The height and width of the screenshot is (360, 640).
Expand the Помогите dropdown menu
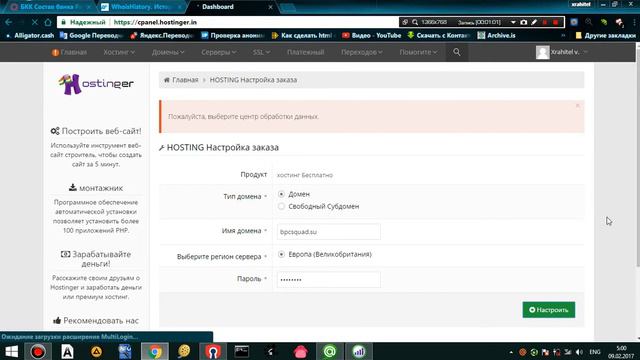point(418,52)
